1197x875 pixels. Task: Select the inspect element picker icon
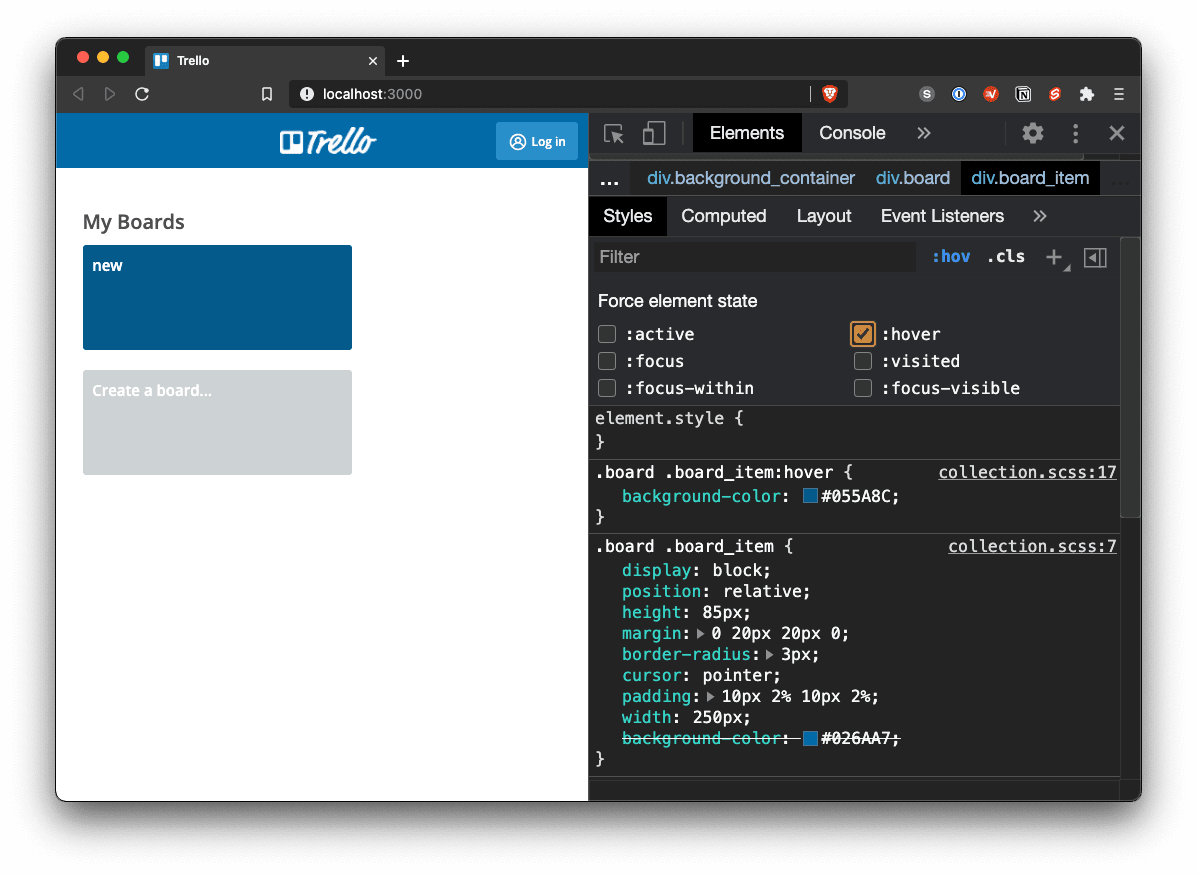[614, 134]
